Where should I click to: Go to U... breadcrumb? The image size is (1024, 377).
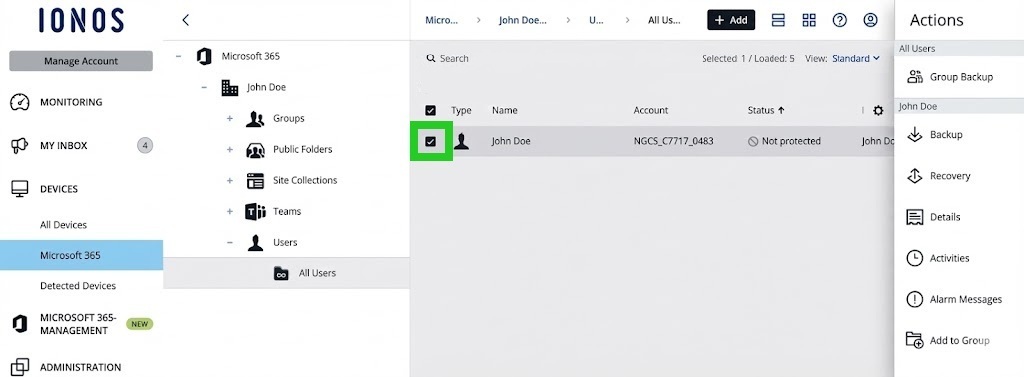pyautogui.click(x=596, y=20)
